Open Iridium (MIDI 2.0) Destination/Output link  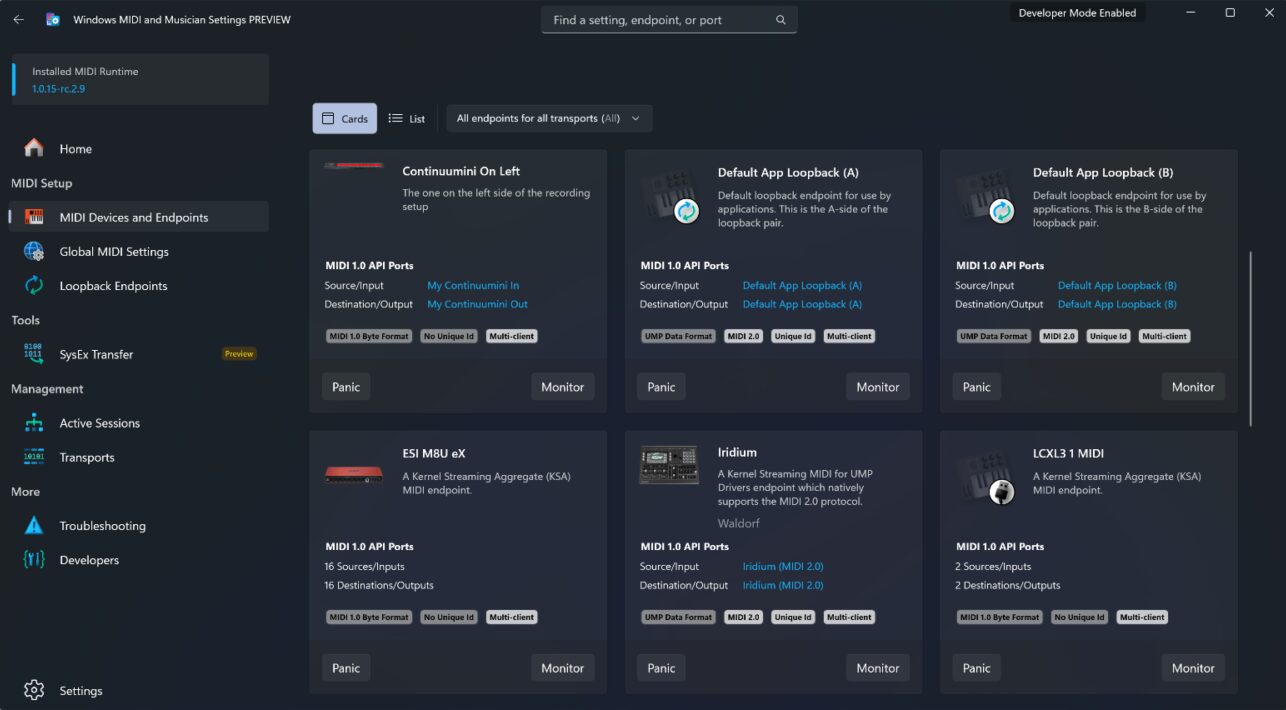coord(783,585)
